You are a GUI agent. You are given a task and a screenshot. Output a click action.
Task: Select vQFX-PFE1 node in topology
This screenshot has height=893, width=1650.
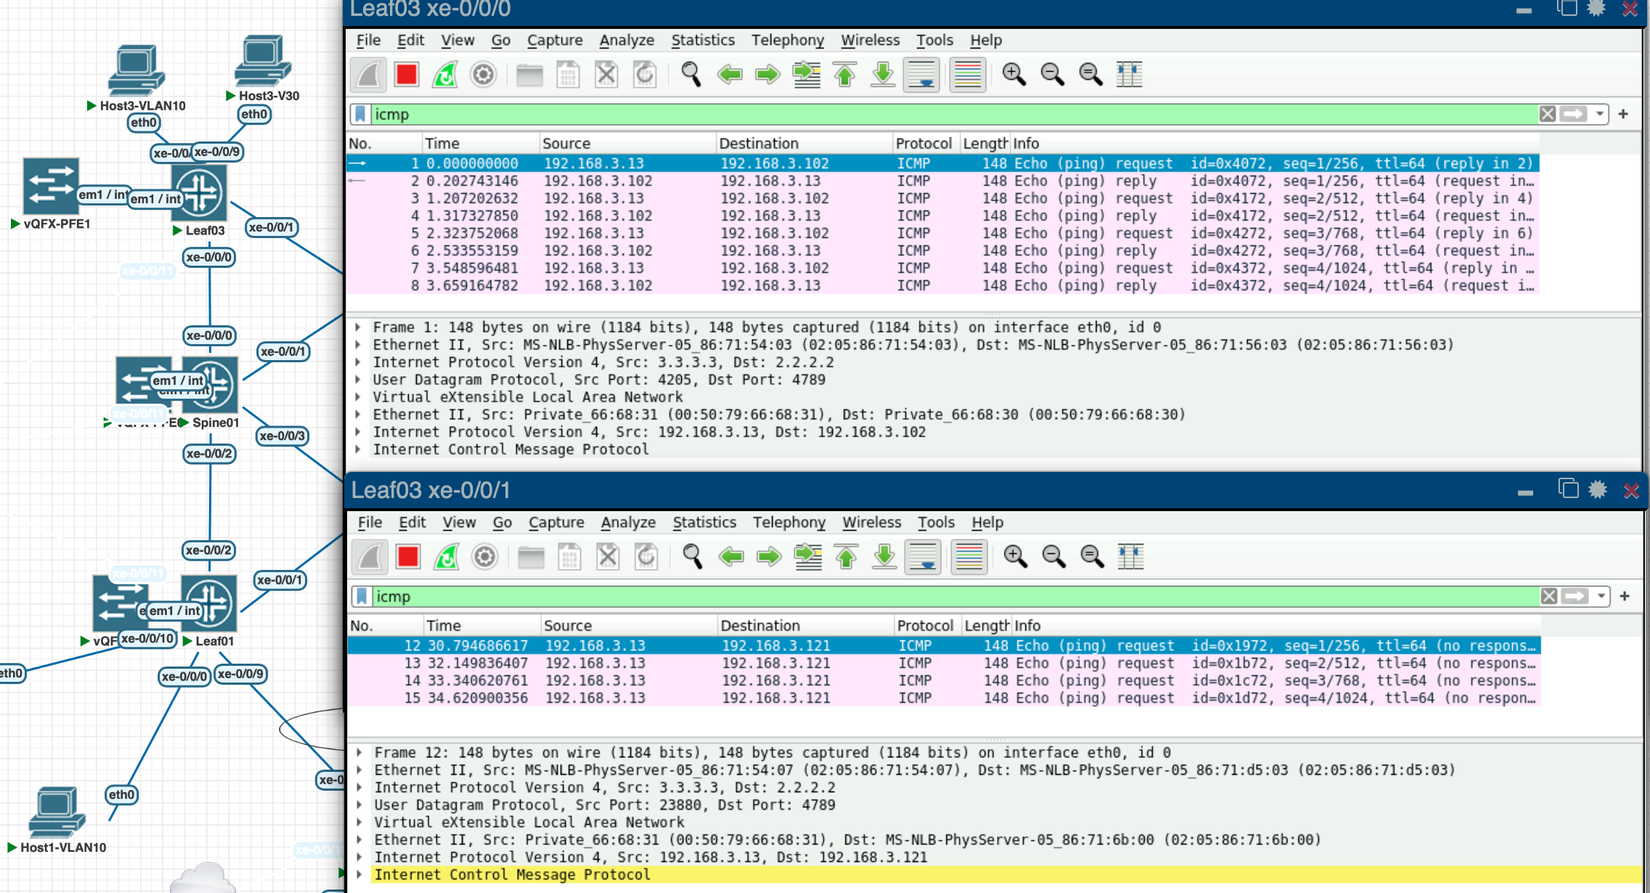pos(51,186)
